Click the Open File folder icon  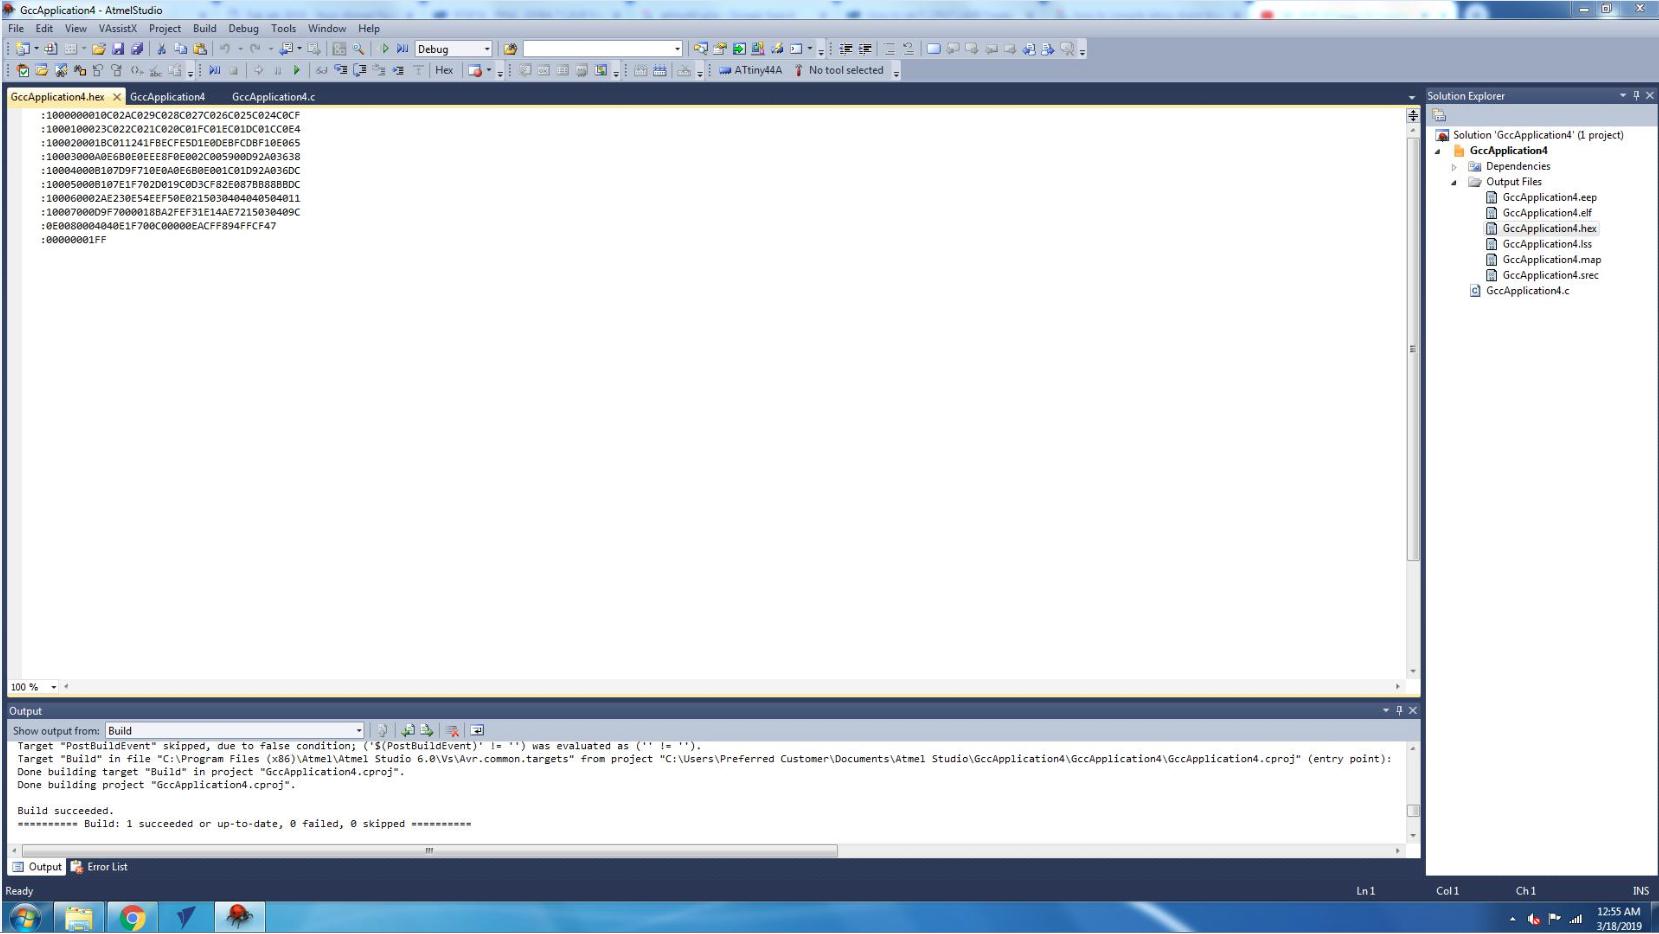(x=98, y=49)
